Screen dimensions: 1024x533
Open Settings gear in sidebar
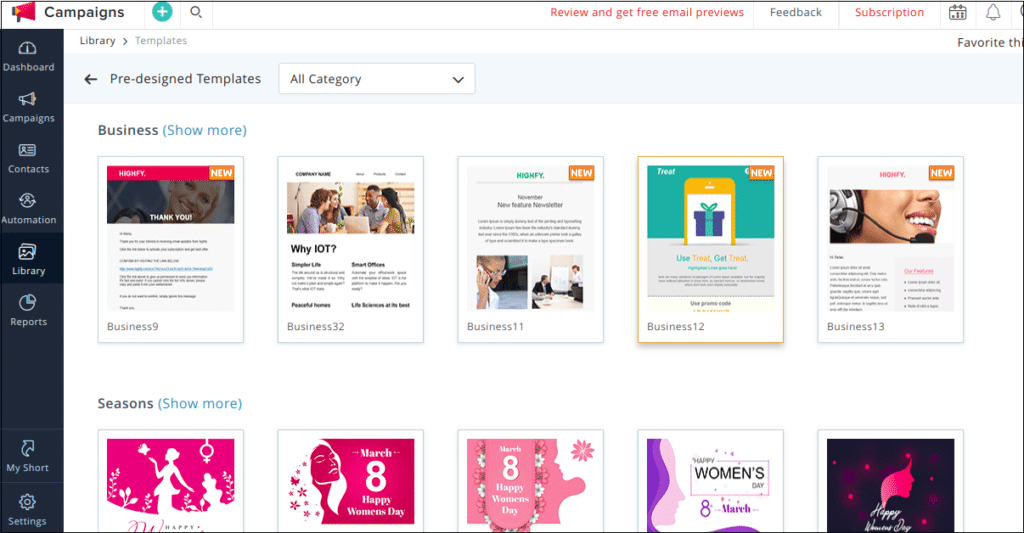27,510
